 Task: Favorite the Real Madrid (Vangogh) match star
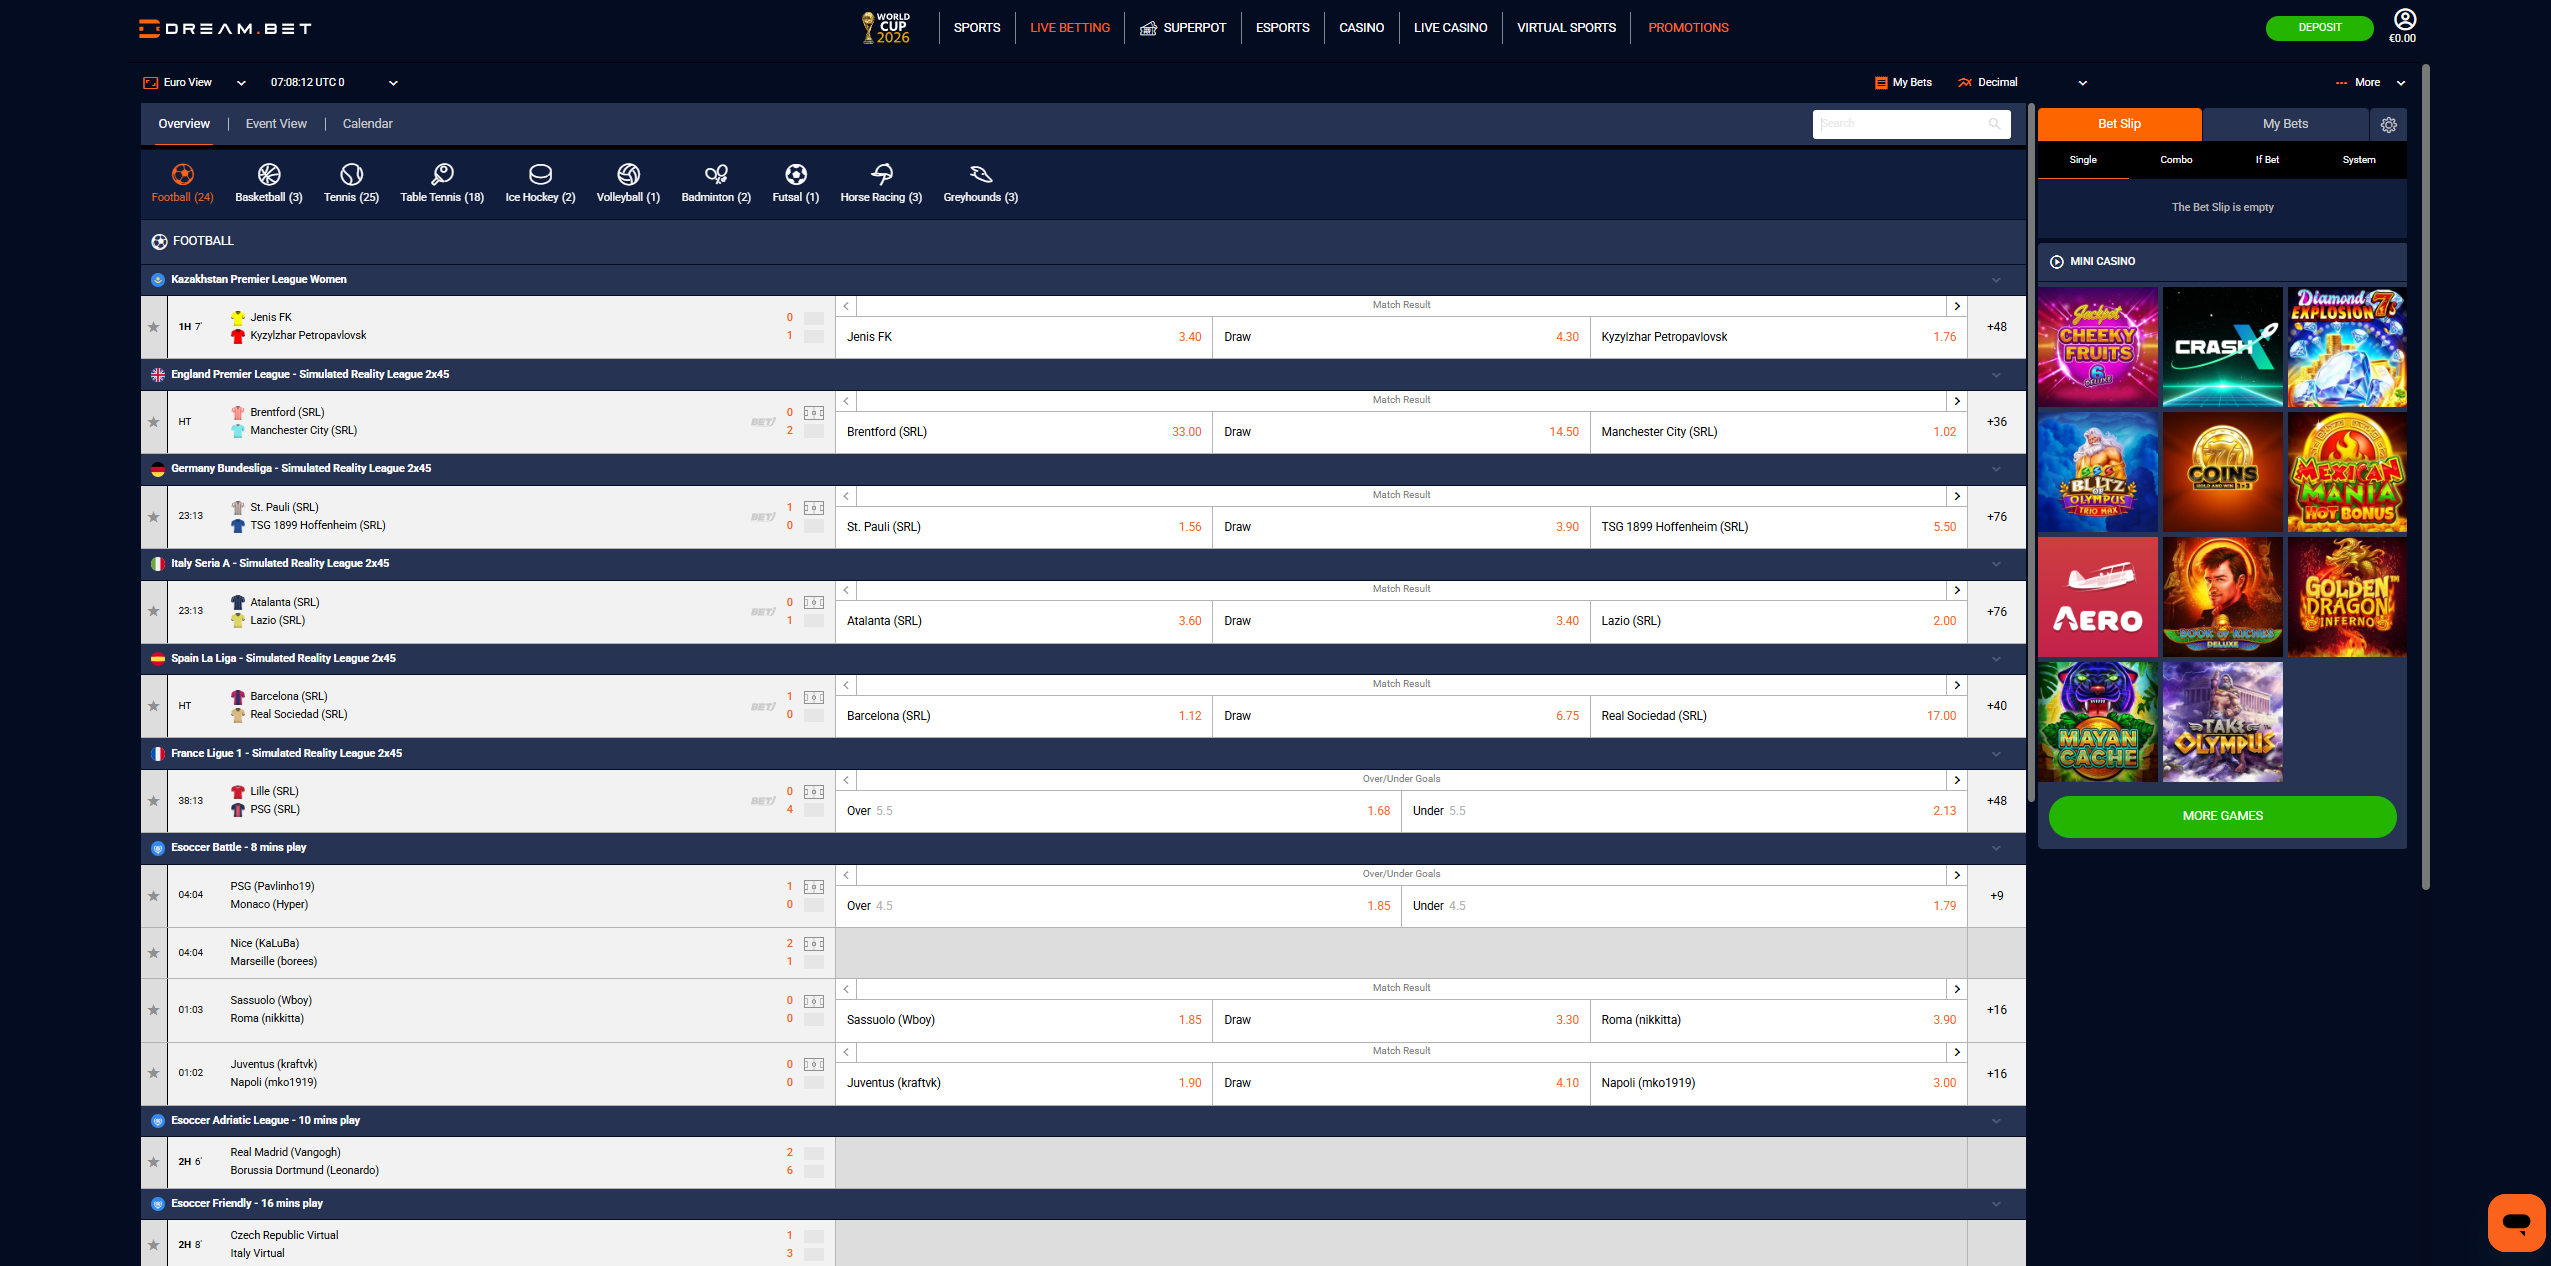[x=153, y=1162]
